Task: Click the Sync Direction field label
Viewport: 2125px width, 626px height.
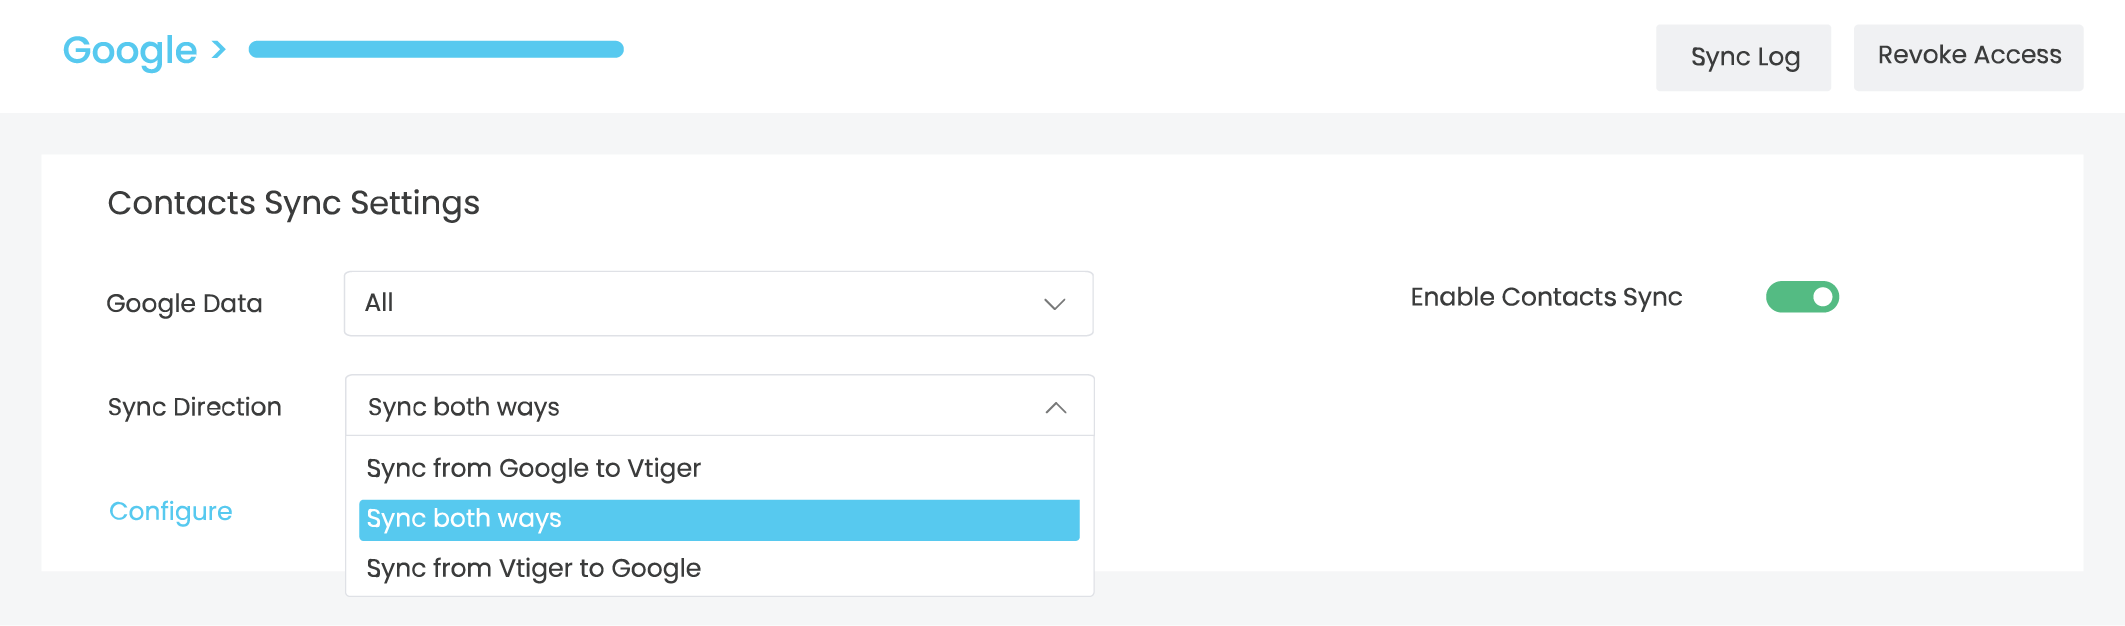Action: (x=194, y=407)
